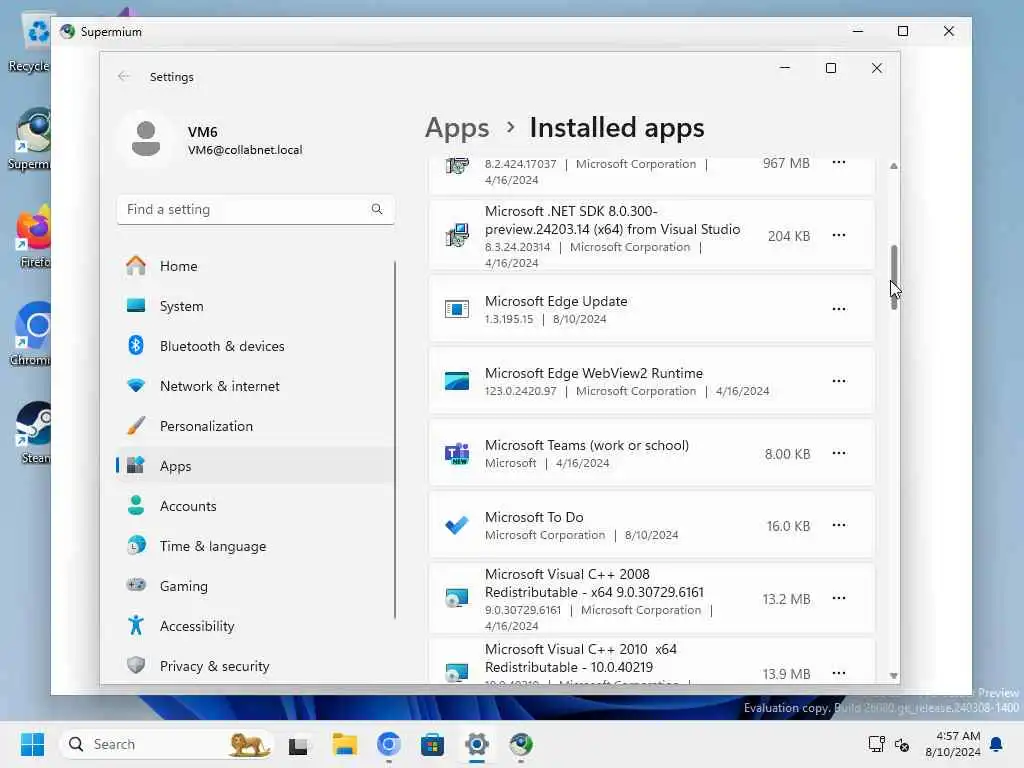Click Microsoft Teams app icon
The image size is (1024, 768).
457,453
